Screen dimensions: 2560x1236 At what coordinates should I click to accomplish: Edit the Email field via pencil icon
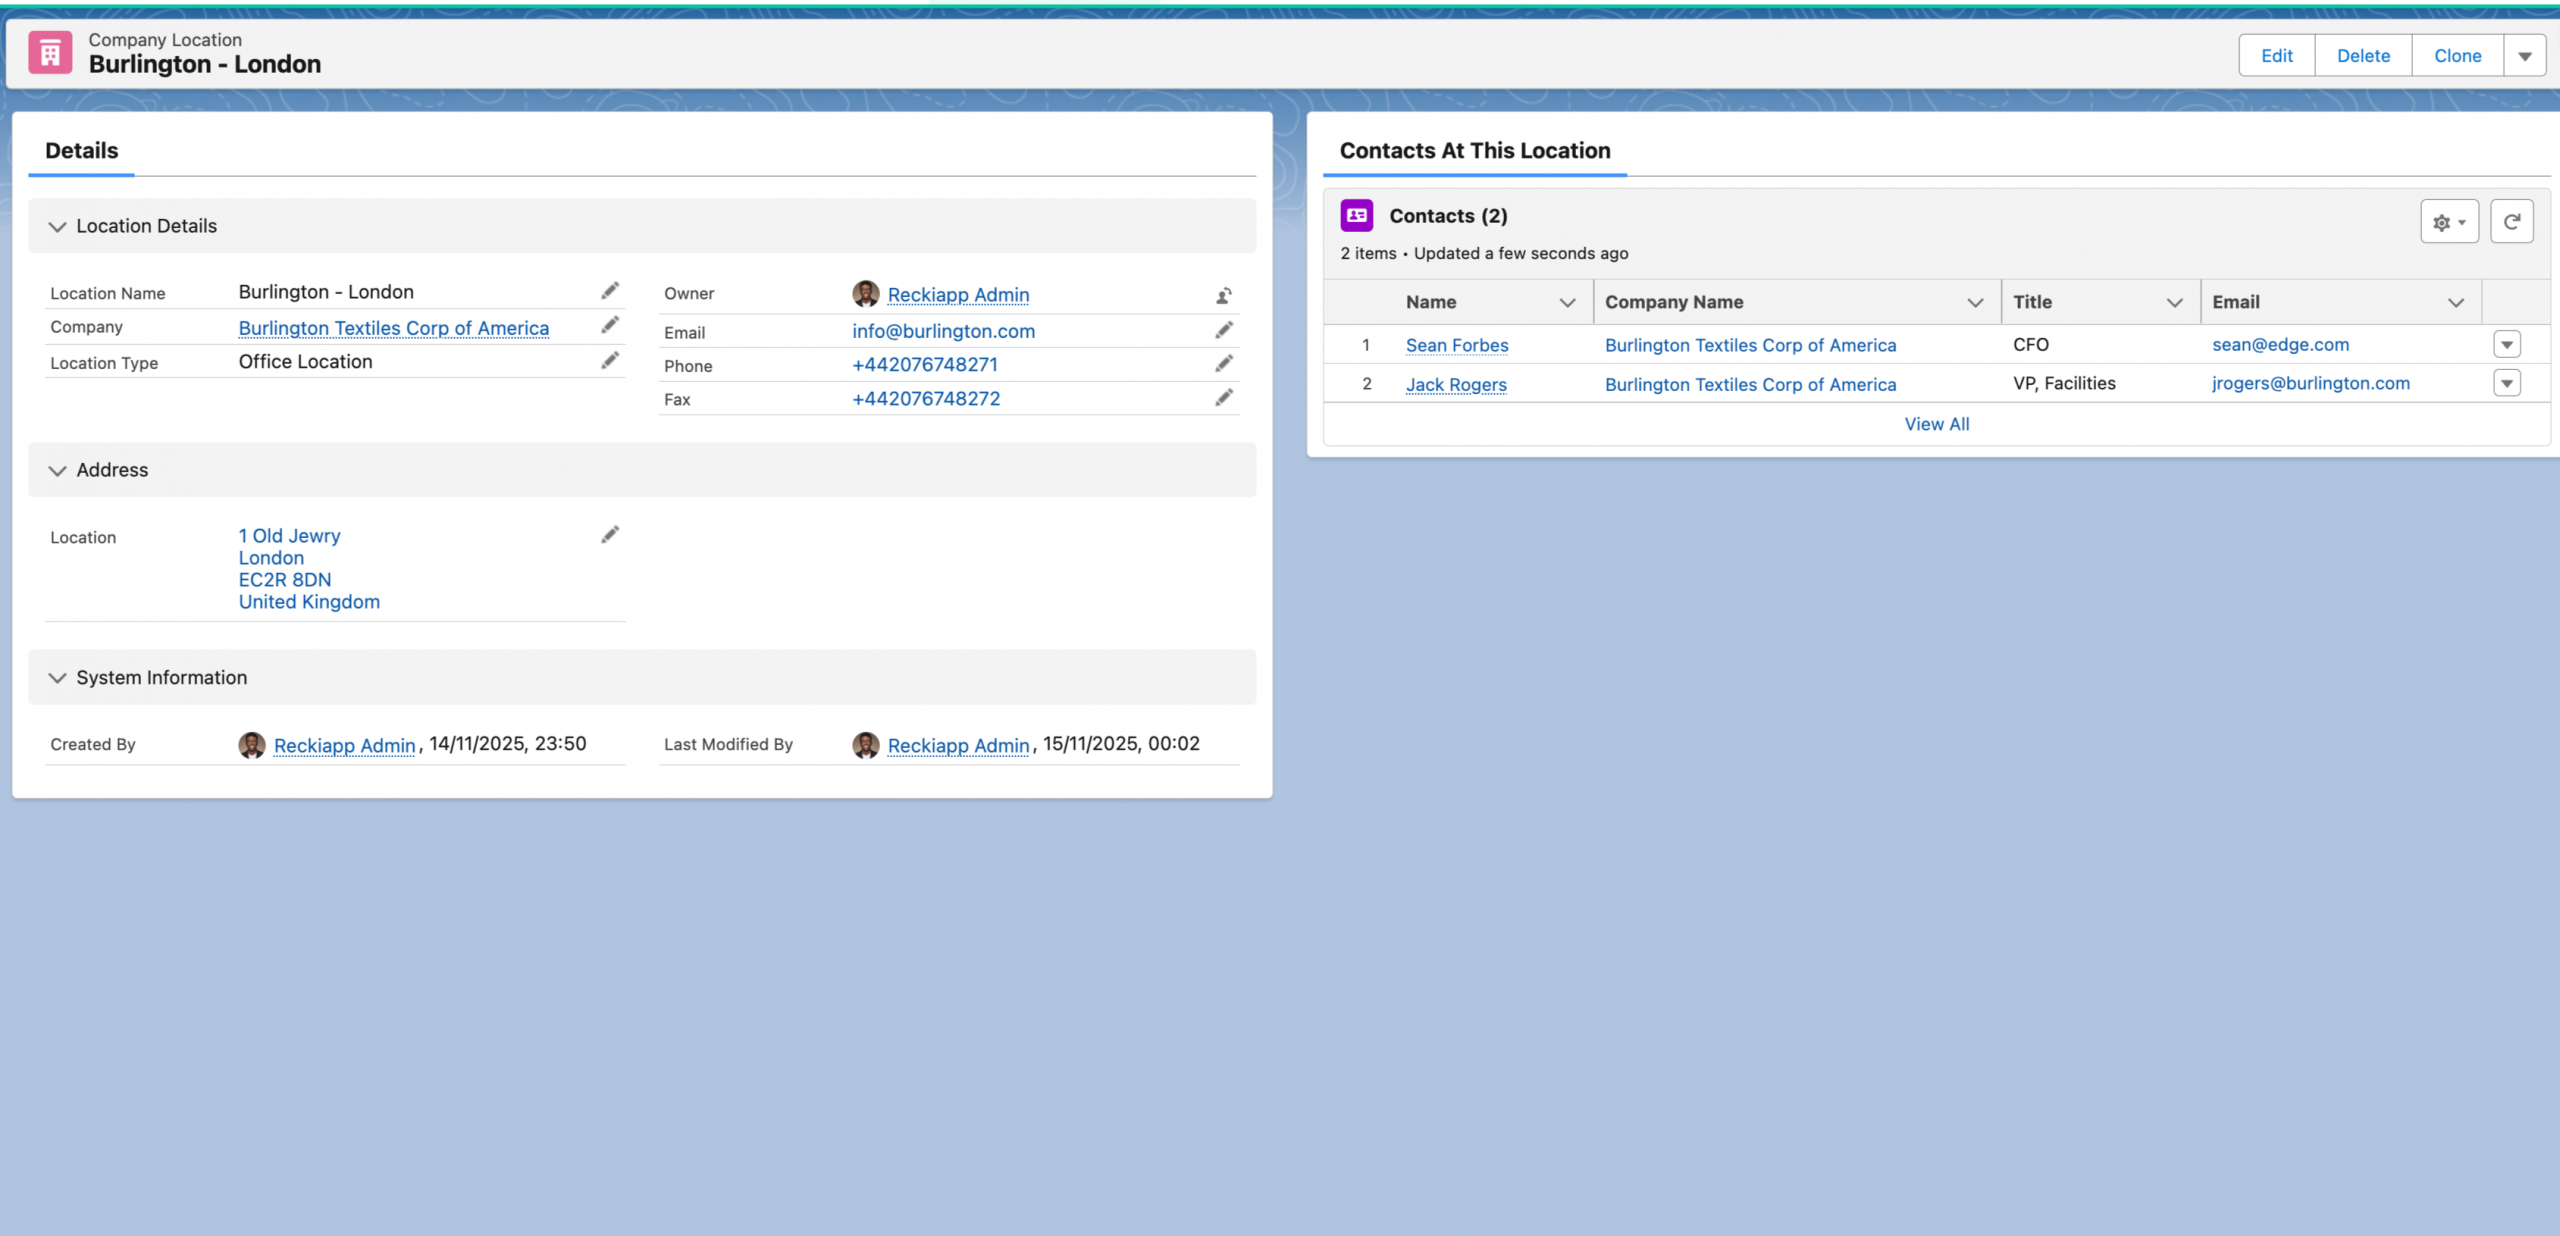pyautogui.click(x=1224, y=330)
